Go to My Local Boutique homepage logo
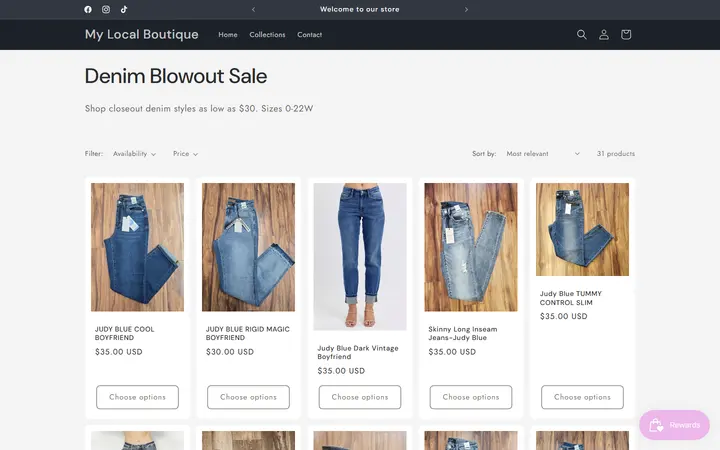The width and height of the screenshot is (720, 450). coord(141,34)
